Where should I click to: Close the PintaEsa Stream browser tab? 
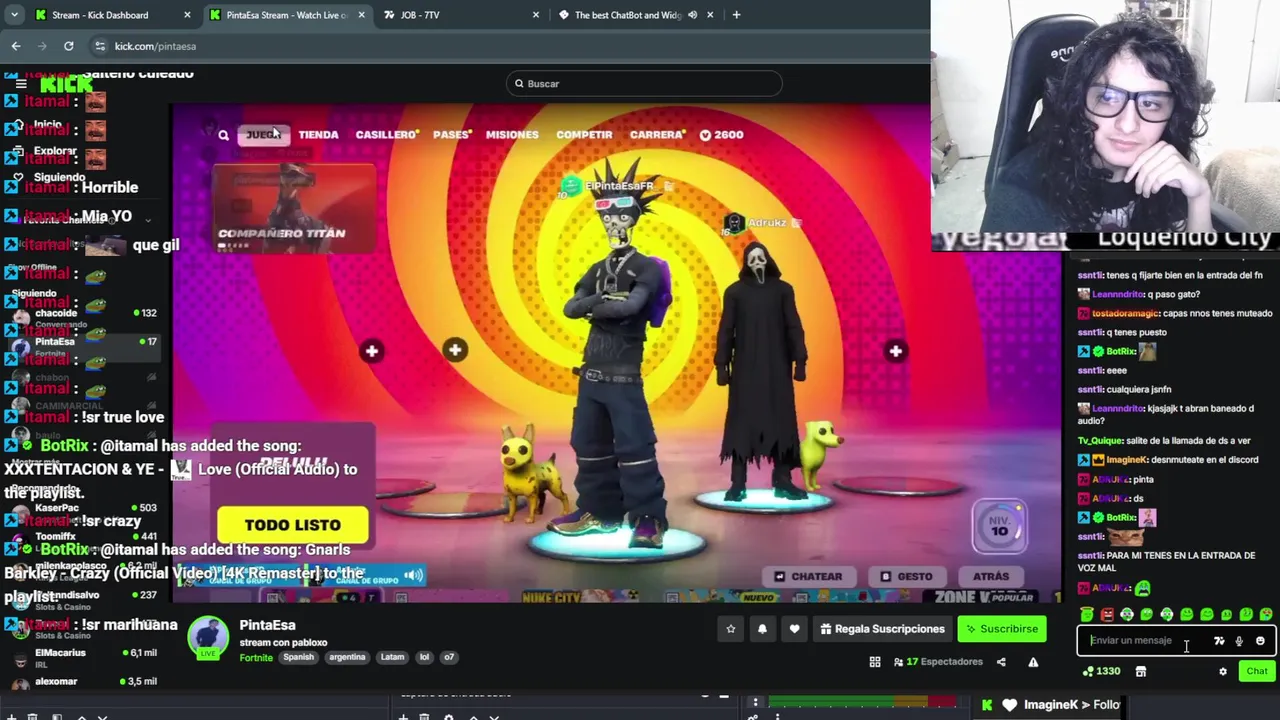361,15
